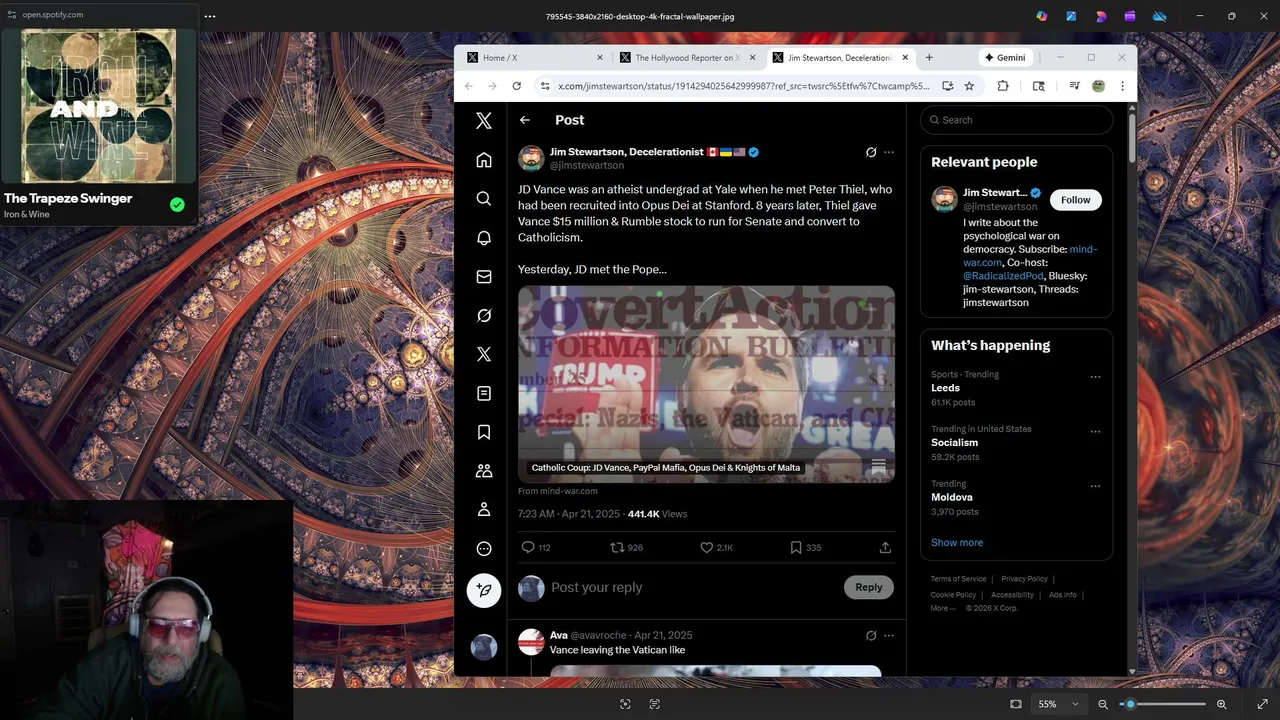
Task: Bookmark the post via 335 bookmark icon
Action: click(796, 547)
